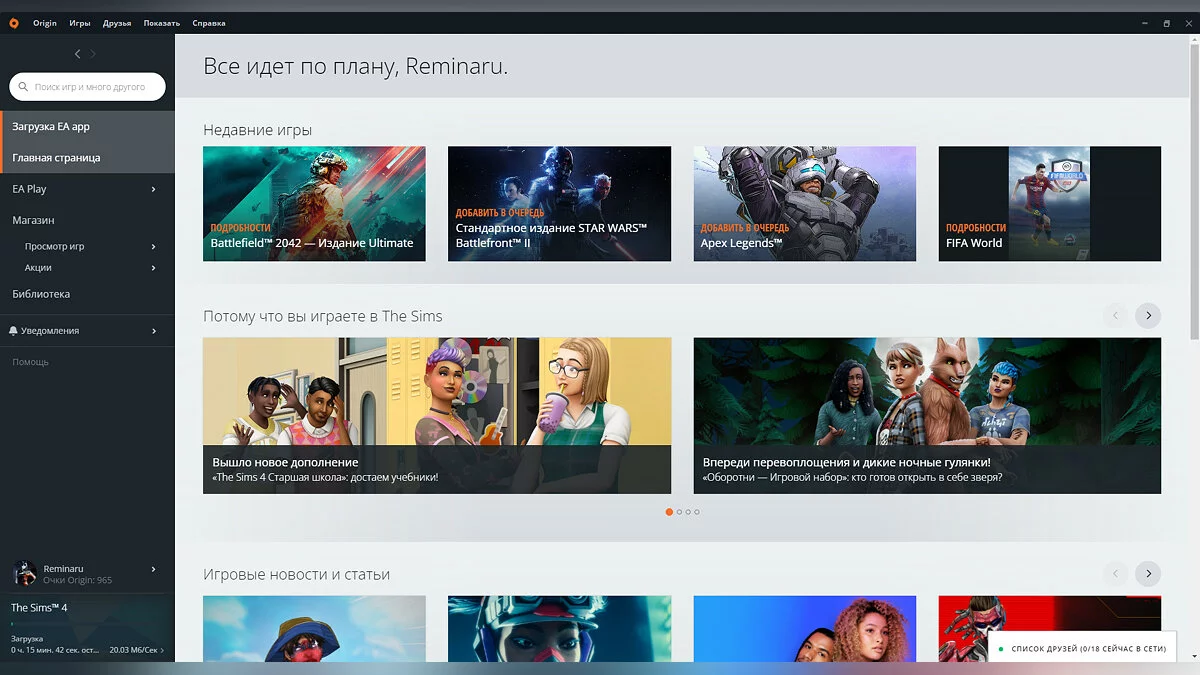
Task: Open the Origin menu
Action: 45,23
